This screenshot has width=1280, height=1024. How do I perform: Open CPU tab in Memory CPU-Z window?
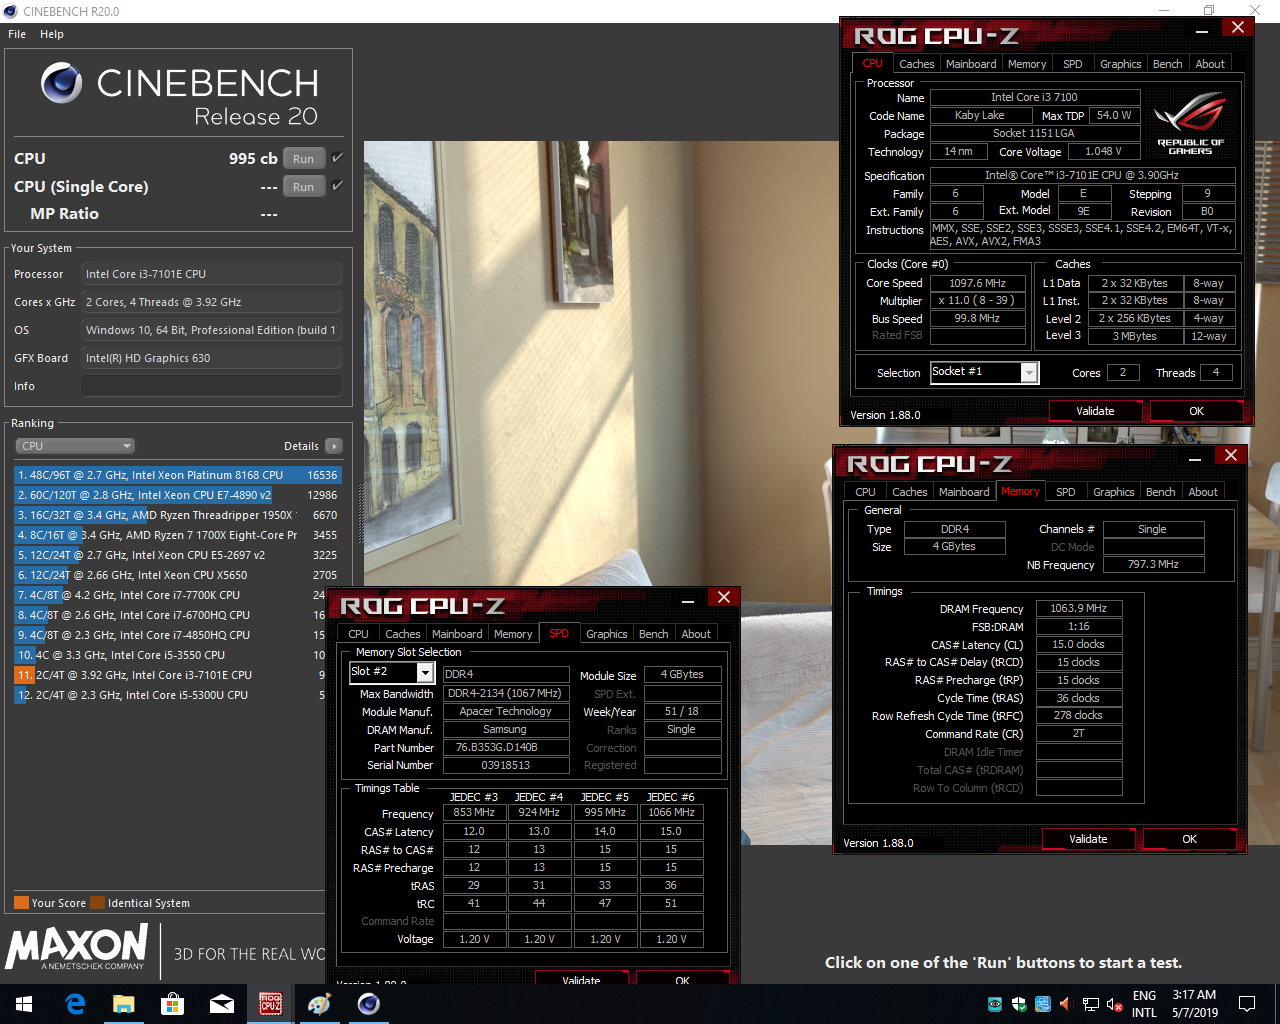point(866,492)
